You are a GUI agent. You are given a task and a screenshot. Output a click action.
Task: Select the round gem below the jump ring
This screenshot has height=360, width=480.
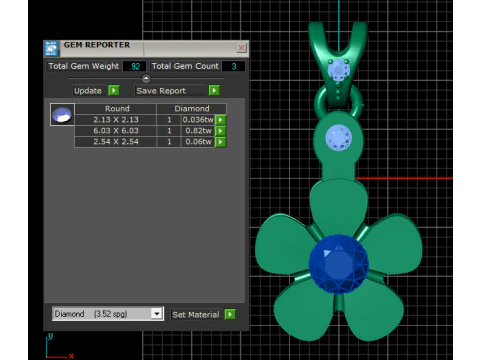tap(339, 137)
